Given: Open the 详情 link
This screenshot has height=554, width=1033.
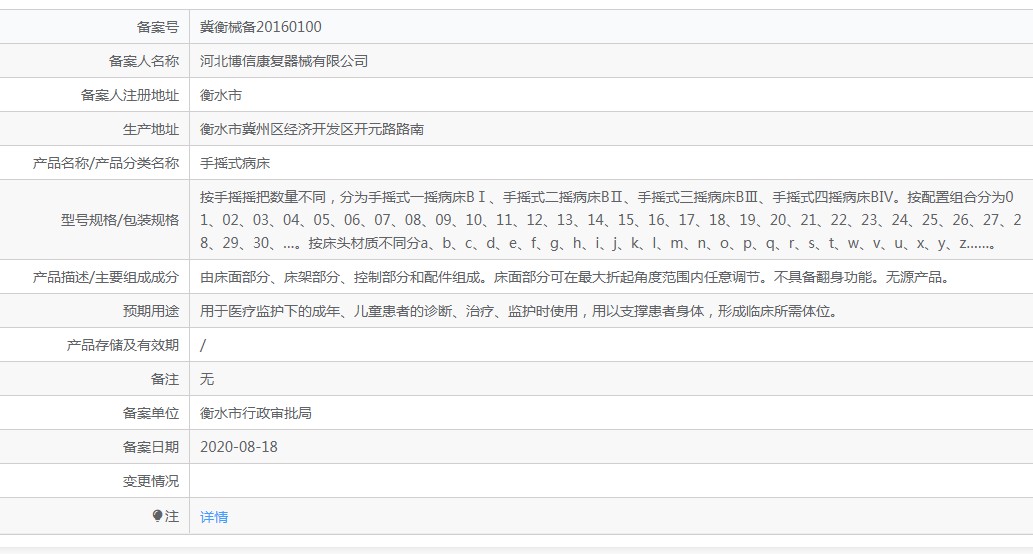Looking at the screenshot, I should tap(214, 517).
